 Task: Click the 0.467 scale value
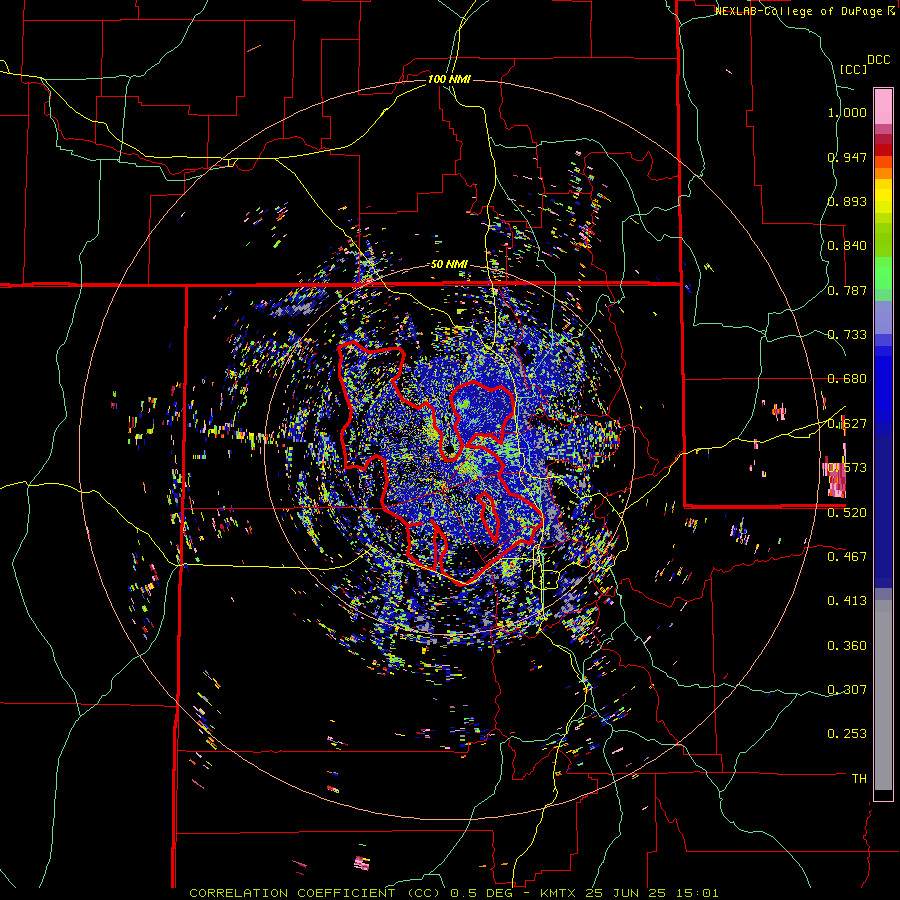(x=847, y=556)
